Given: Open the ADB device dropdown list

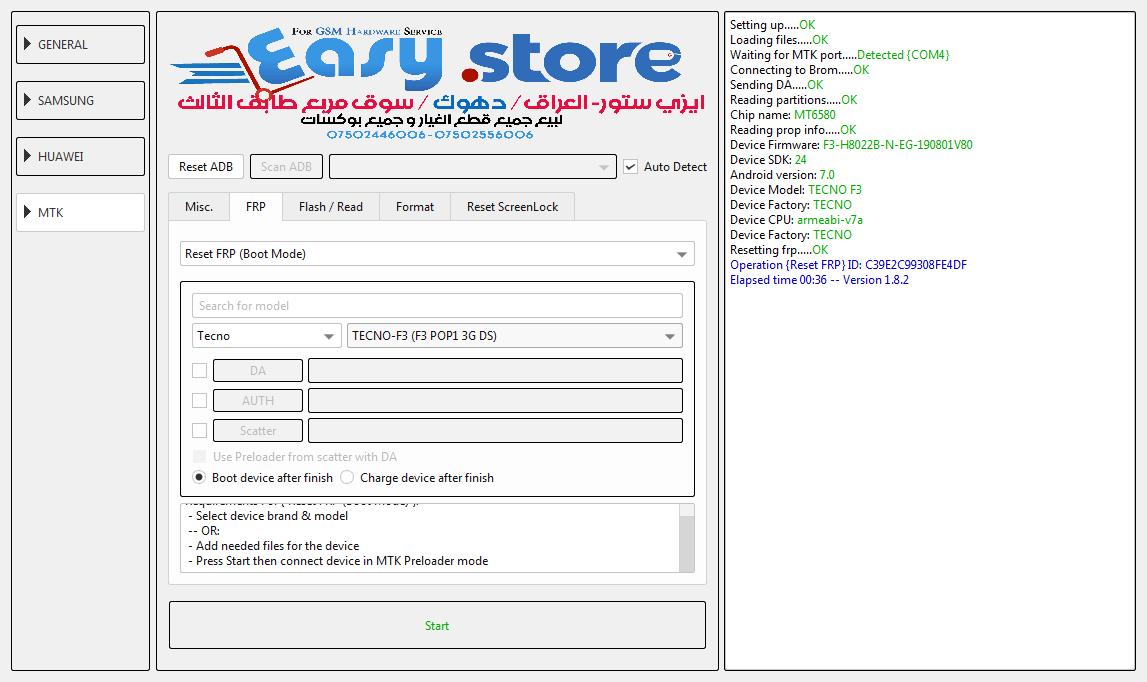Looking at the screenshot, I should click(x=473, y=167).
